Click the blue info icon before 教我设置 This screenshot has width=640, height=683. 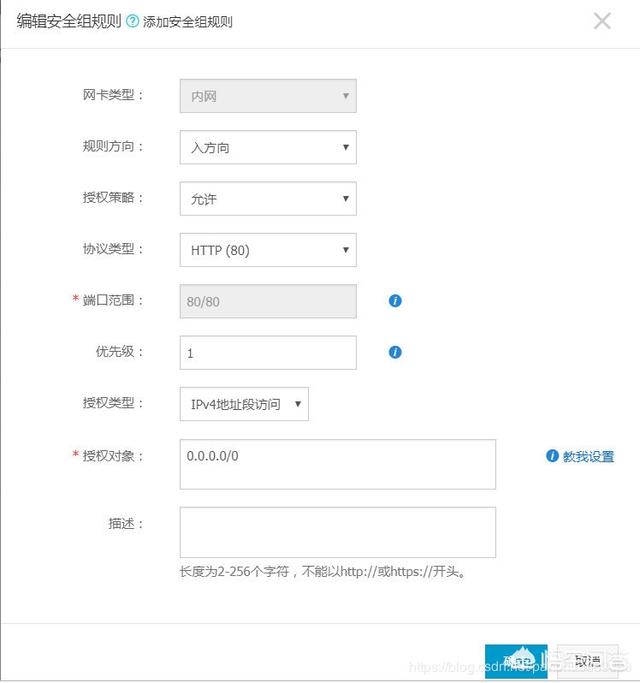(x=552, y=456)
